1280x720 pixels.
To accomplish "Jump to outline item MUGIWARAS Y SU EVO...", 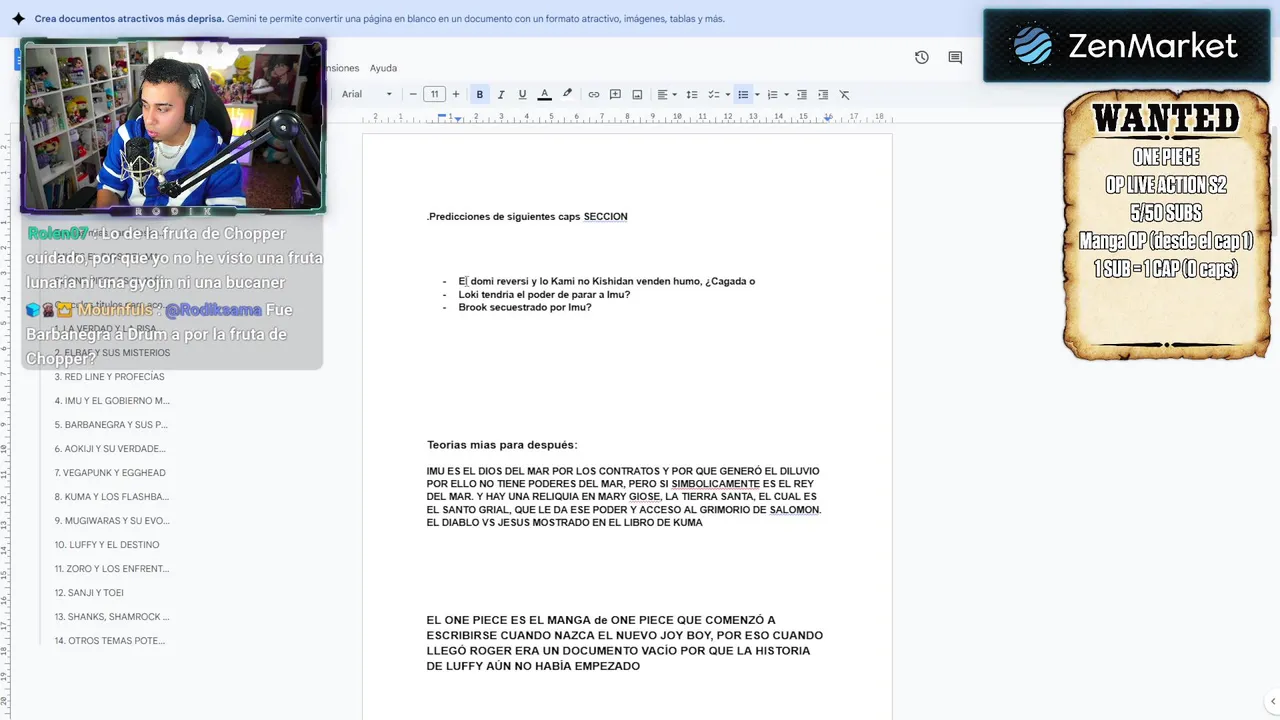I will pyautogui.click(x=112, y=521).
